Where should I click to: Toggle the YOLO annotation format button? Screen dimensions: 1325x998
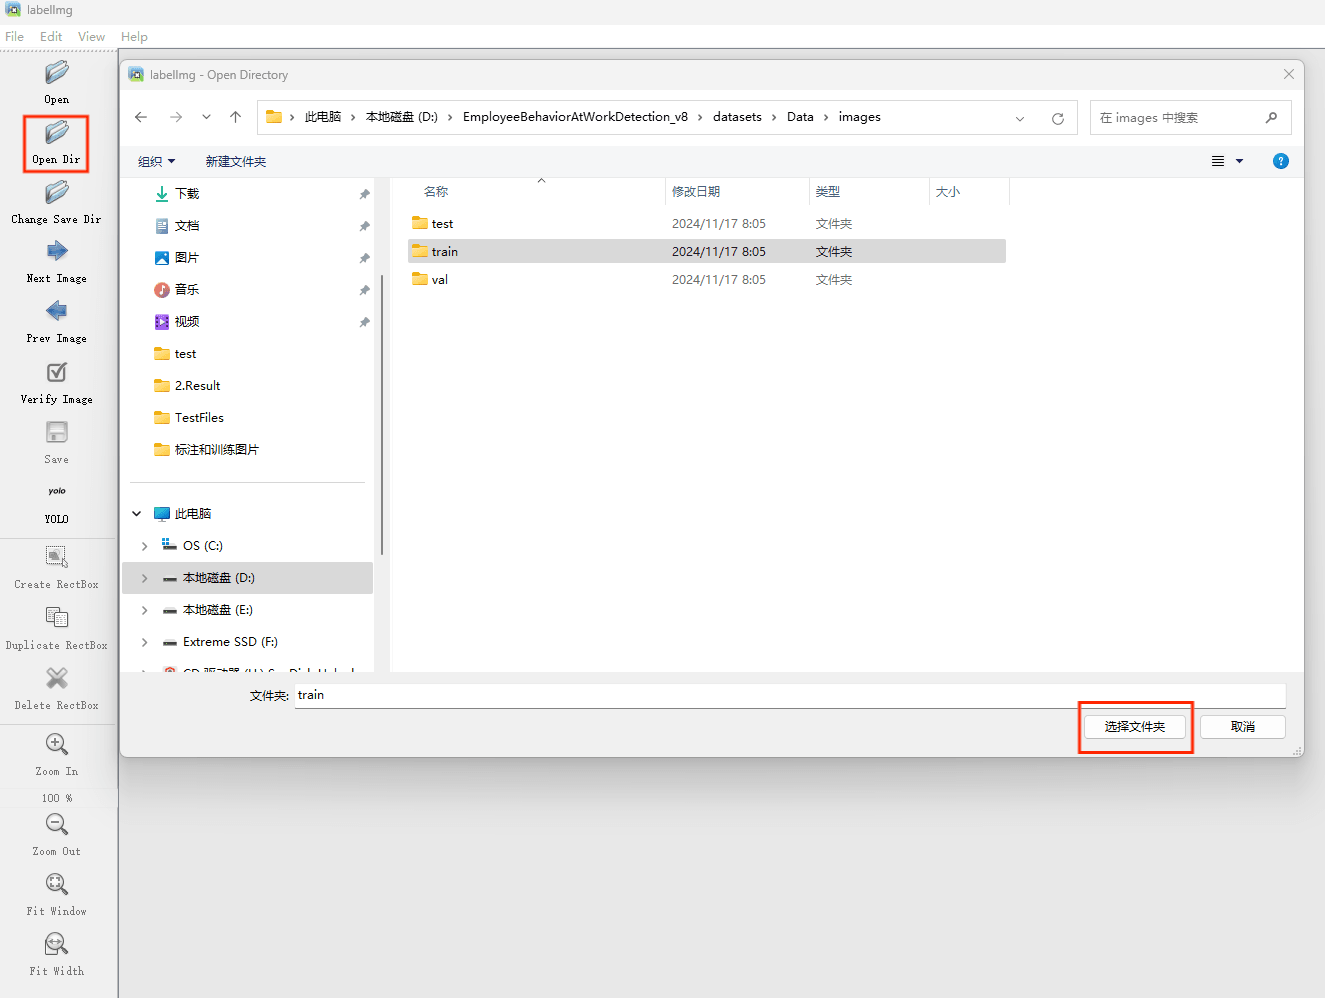pos(57,492)
